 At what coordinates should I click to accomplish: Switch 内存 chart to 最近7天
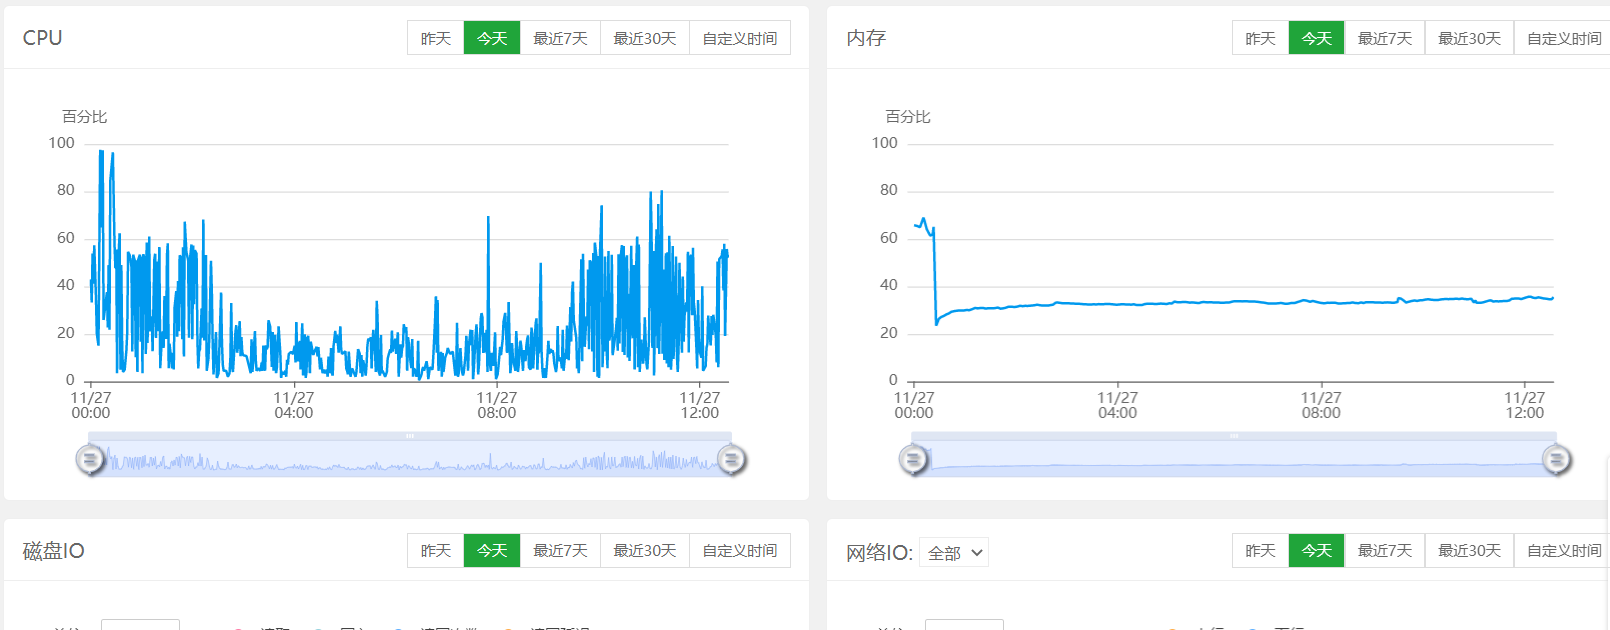click(1385, 38)
